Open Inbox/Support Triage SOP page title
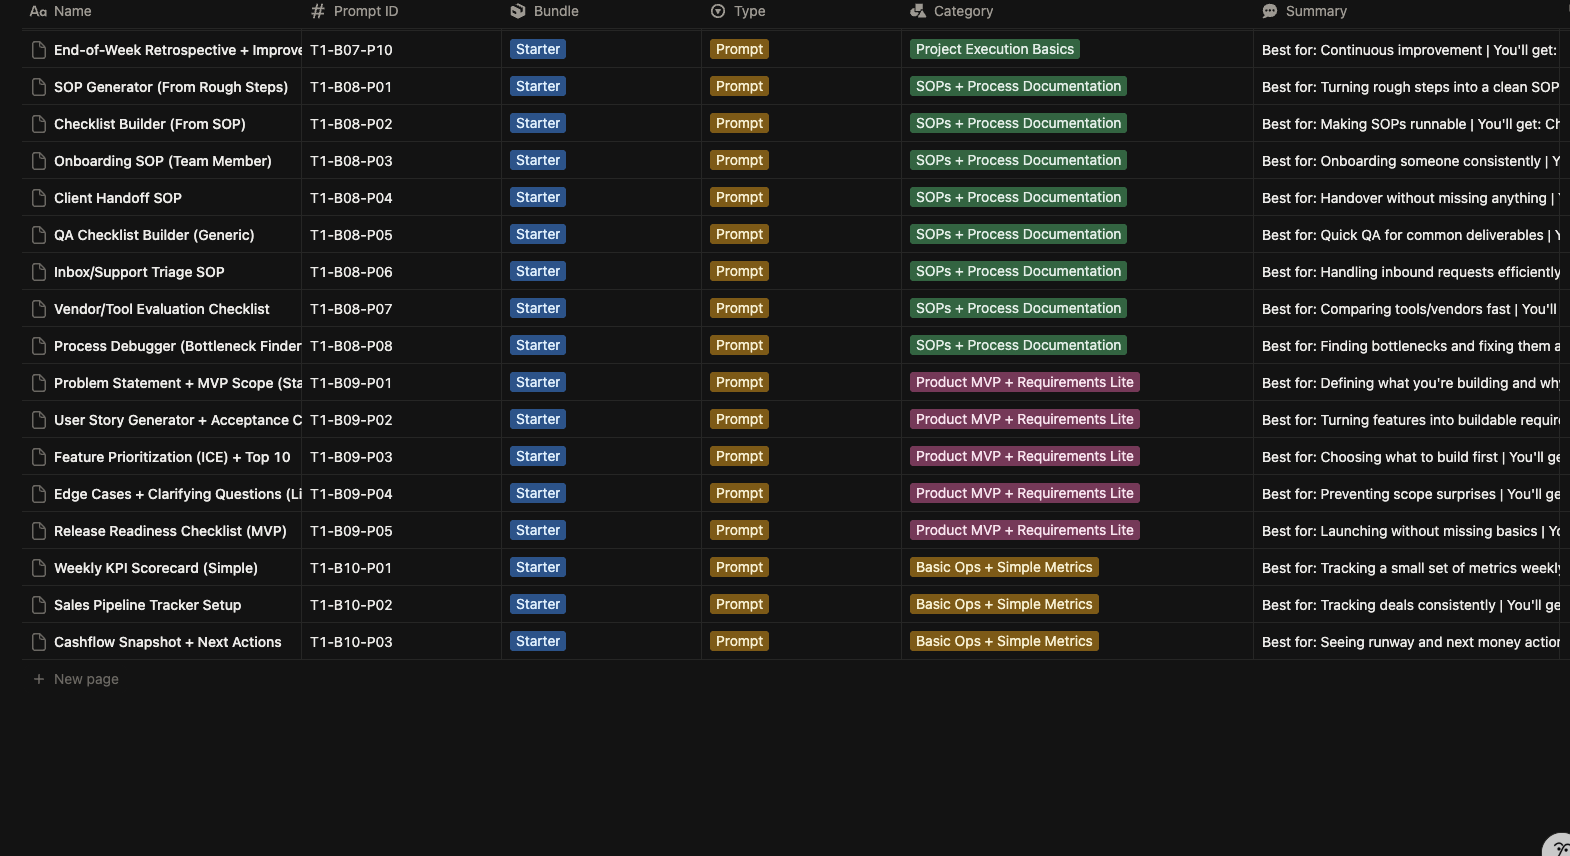The width and height of the screenshot is (1570, 856). (x=139, y=272)
